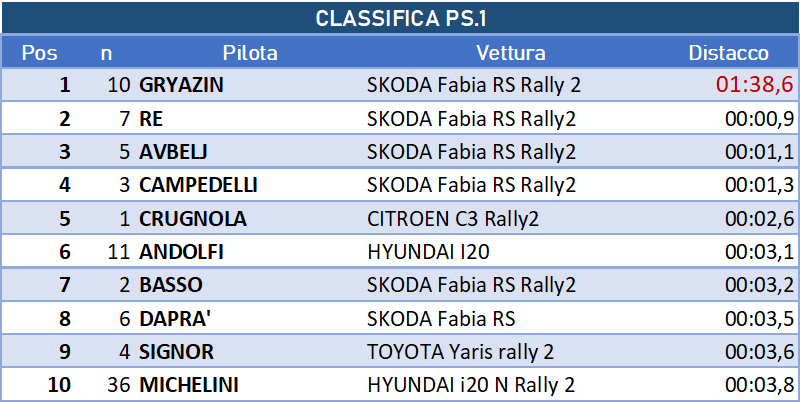The image size is (800, 402).
Task: Click the CRUGNOLA driver cell
Action: (x=193, y=218)
